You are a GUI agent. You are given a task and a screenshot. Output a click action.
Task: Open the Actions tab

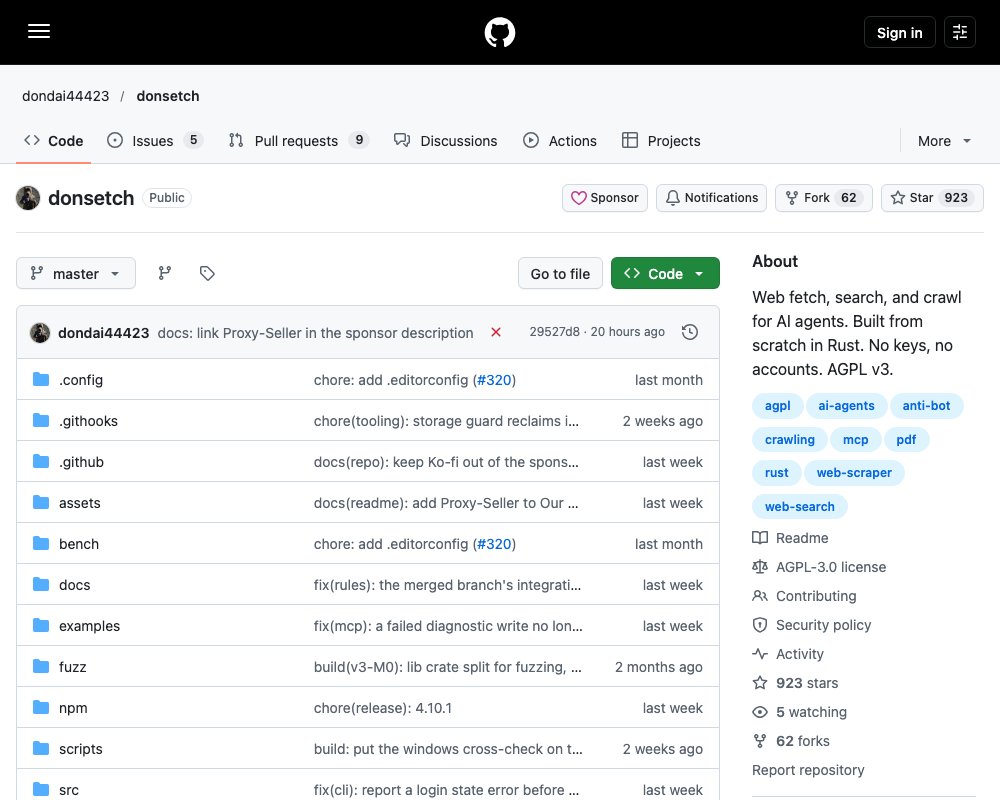(x=560, y=140)
